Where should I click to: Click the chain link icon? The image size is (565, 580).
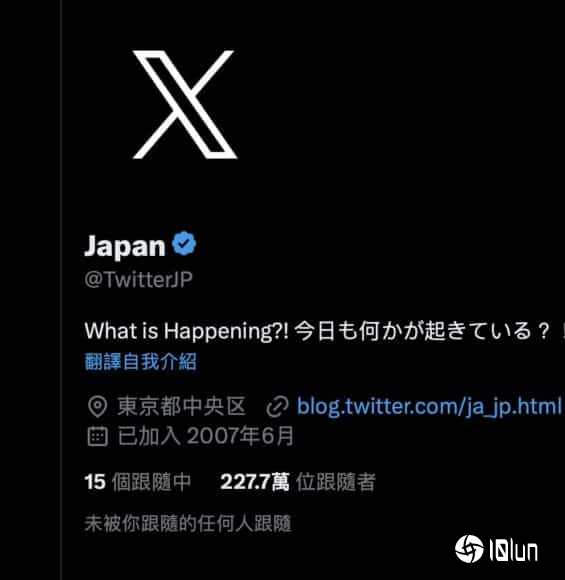point(278,407)
